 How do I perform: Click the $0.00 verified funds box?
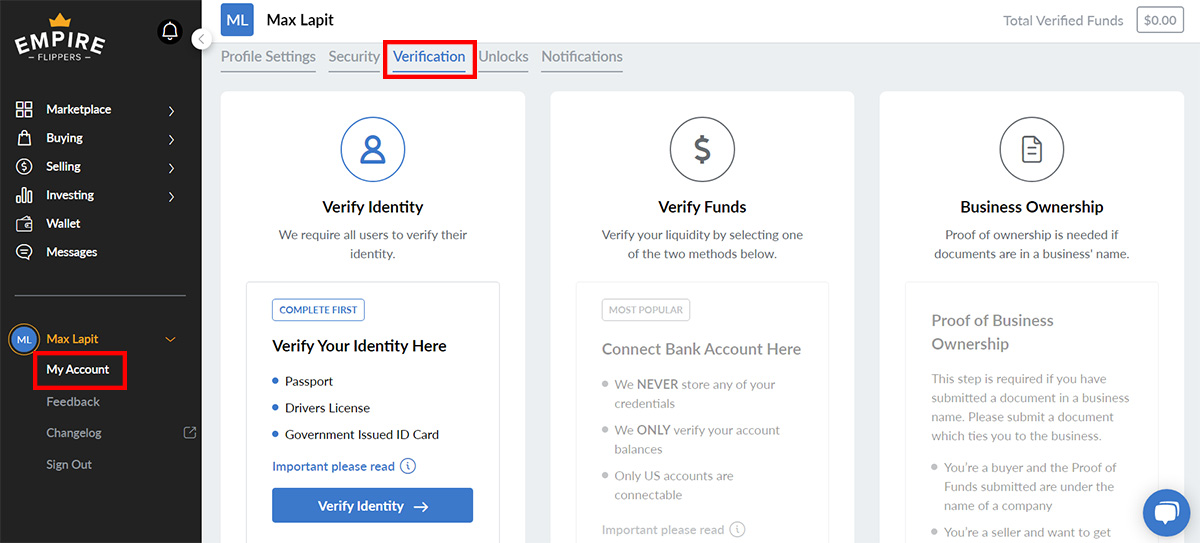pos(1160,20)
